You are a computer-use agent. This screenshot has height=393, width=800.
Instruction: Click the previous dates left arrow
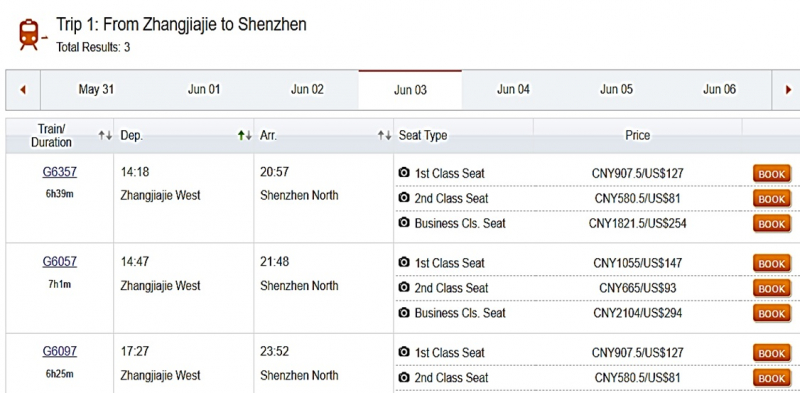point(22,90)
